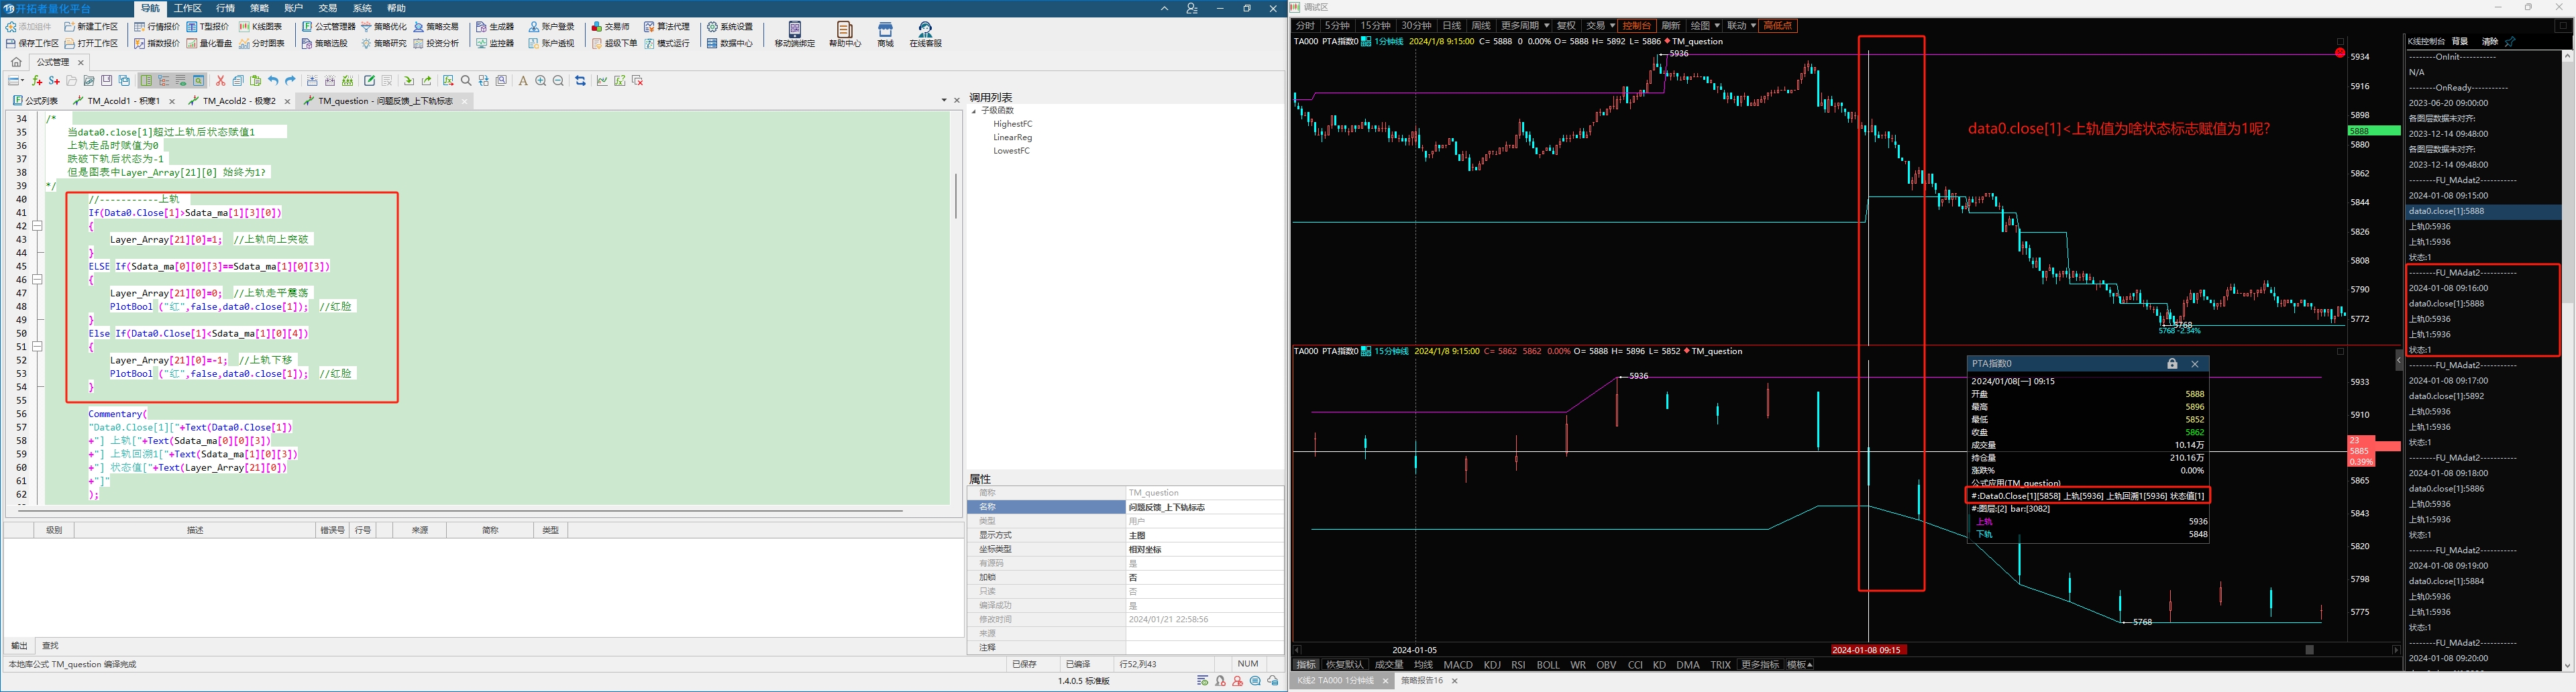Click the 名称 property value field

1204,507
